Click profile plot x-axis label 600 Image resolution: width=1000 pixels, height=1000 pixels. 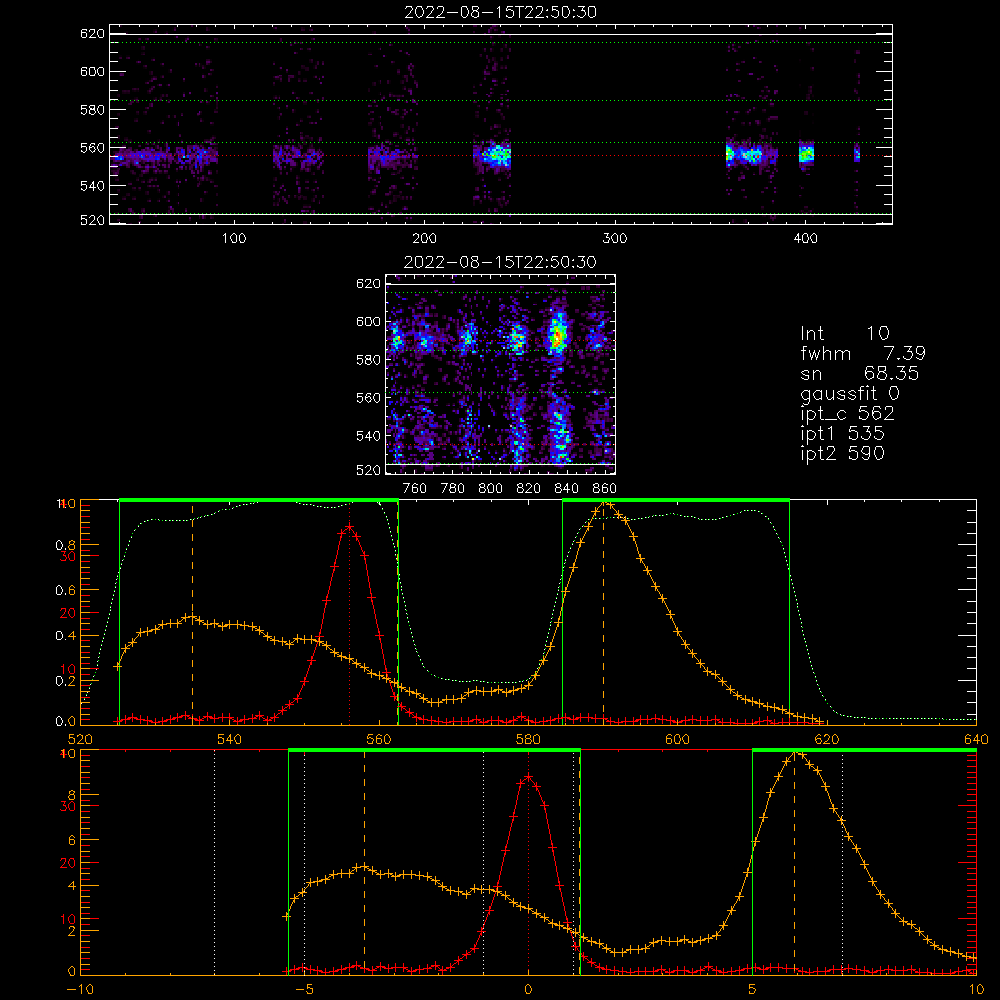point(677,739)
